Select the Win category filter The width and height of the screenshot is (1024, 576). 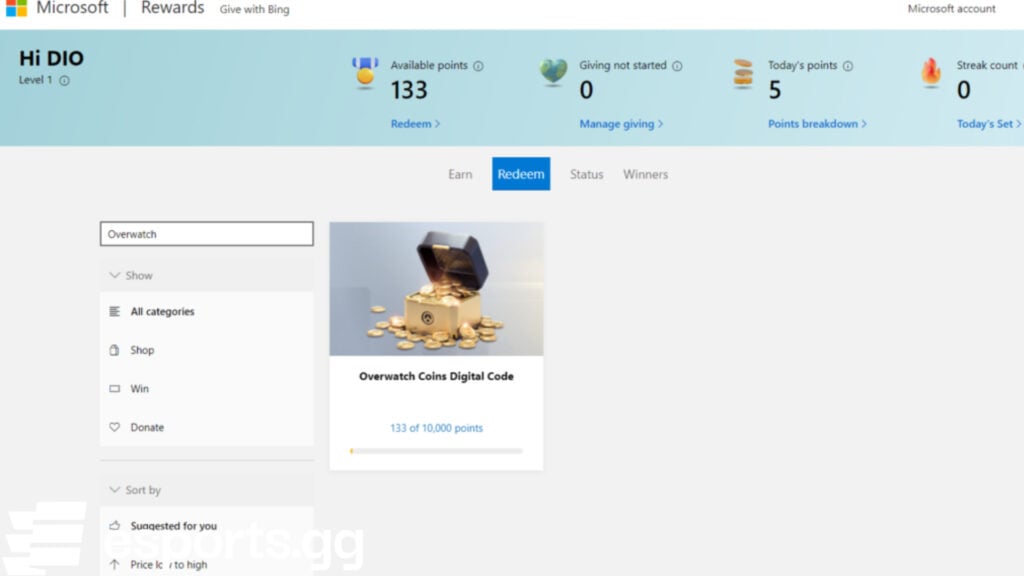coord(140,389)
